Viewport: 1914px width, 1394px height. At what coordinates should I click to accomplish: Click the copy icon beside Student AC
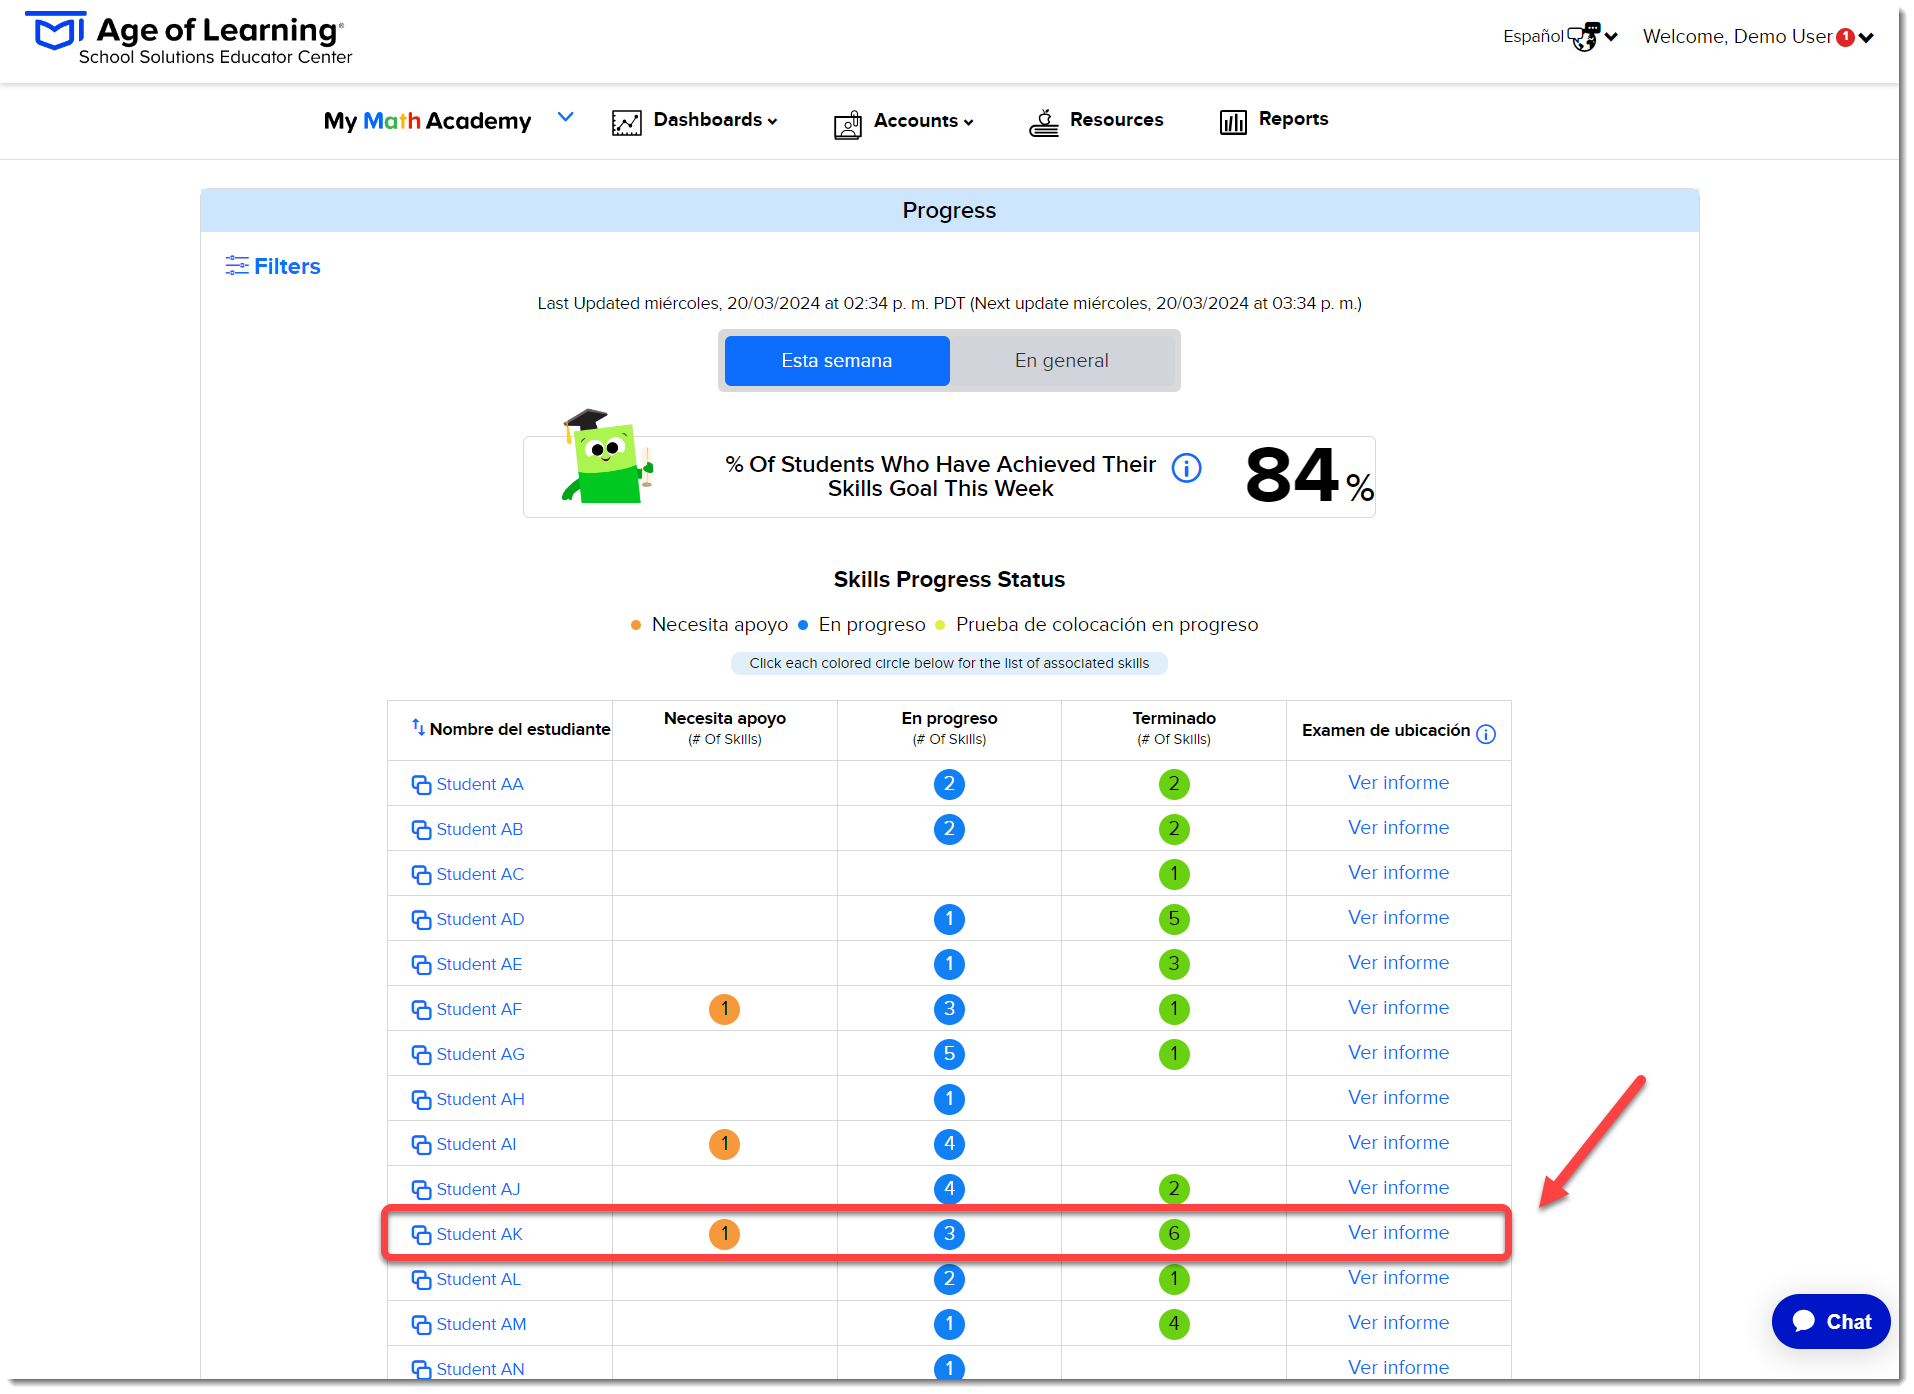pos(421,875)
